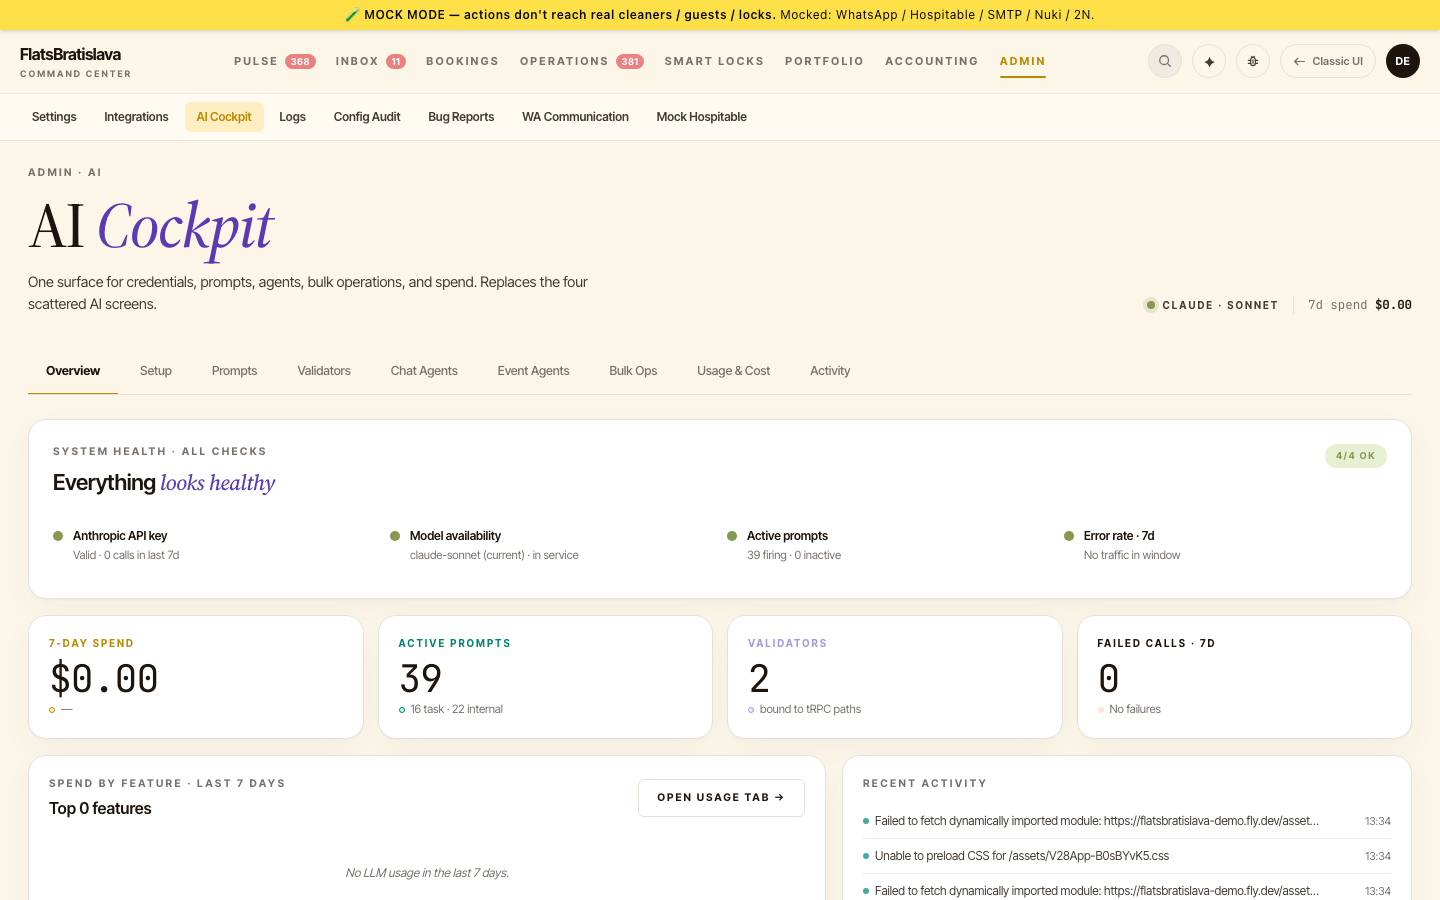Select the Admin nav item
This screenshot has height=900, width=1440.
[x=1022, y=62]
